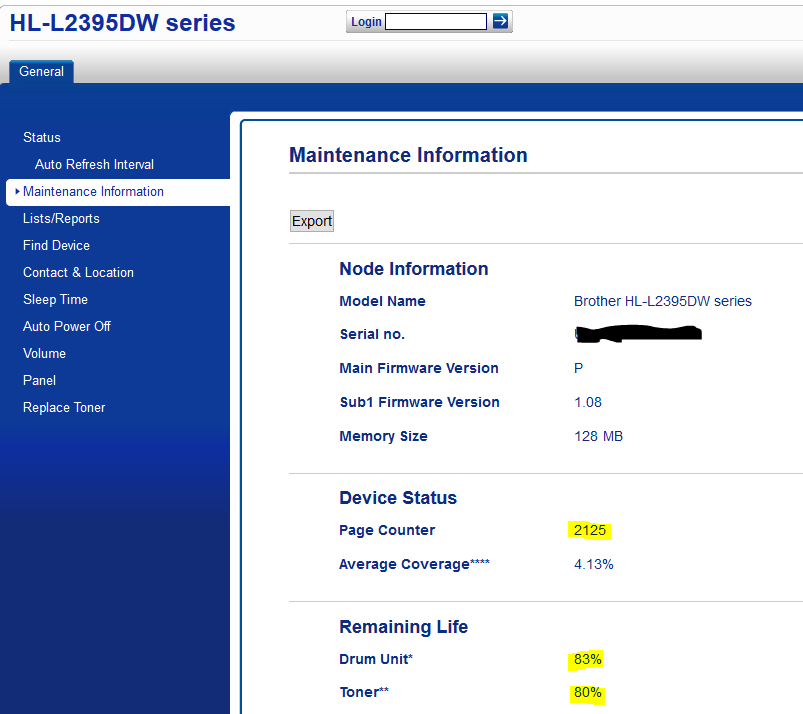The height and width of the screenshot is (714, 803).
Task: Open Auto Power Off settings
Action: click(x=67, y=326)
